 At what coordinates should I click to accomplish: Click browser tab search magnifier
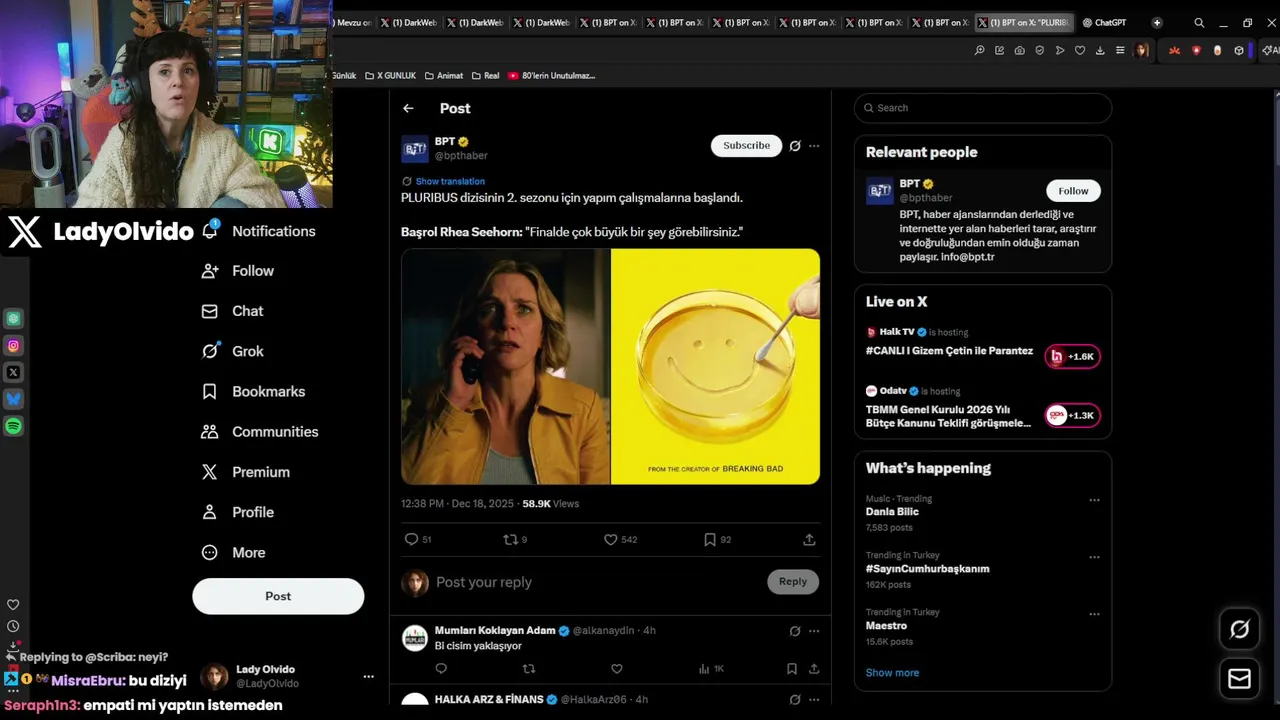pyautogui.click(x=1199, y=22)
